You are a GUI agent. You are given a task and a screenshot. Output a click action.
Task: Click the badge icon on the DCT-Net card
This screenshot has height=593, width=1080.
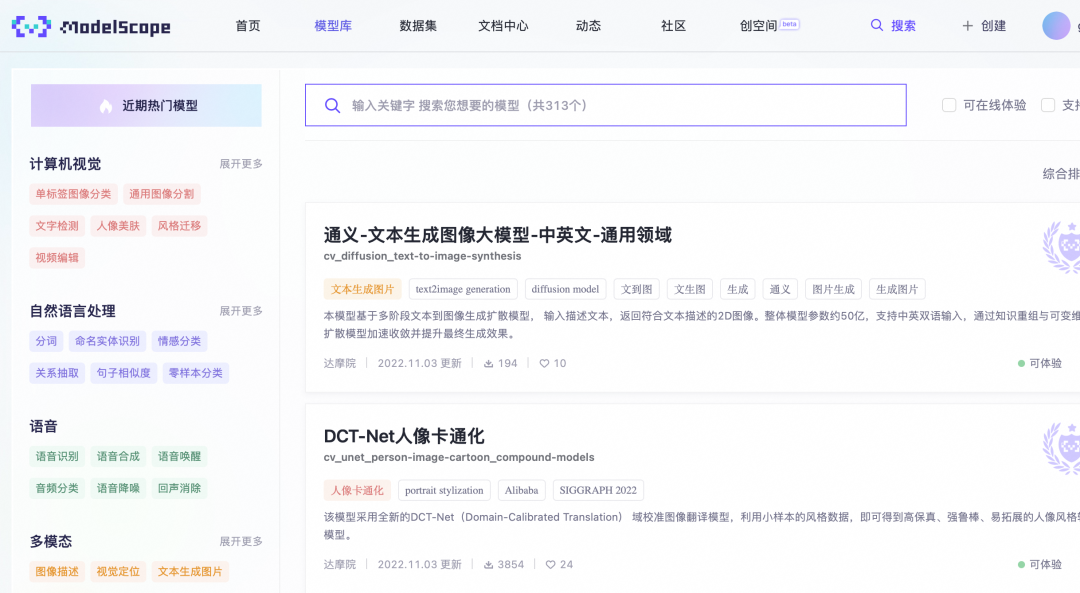coord(1061,448)
